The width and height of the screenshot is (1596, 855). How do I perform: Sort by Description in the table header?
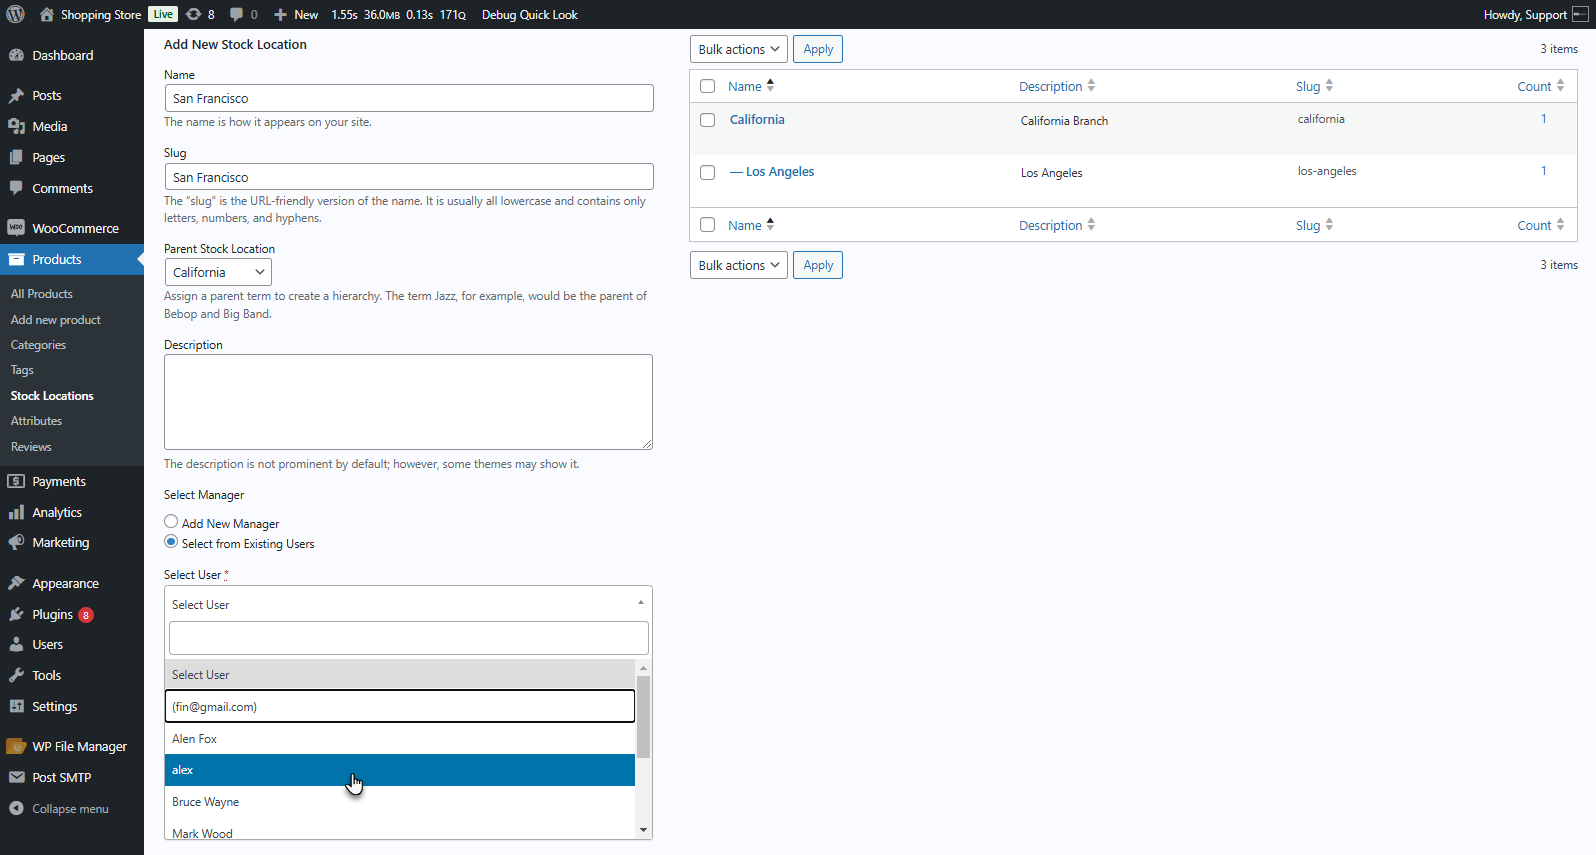(x=1057, y=86)
